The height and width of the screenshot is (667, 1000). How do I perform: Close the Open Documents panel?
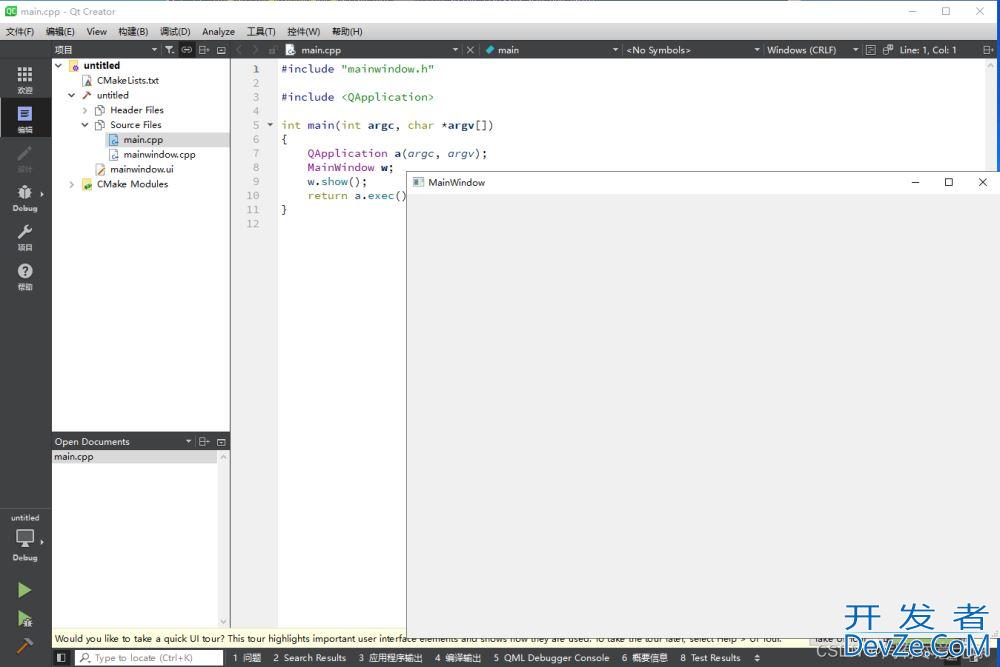(x=221, y=441)
